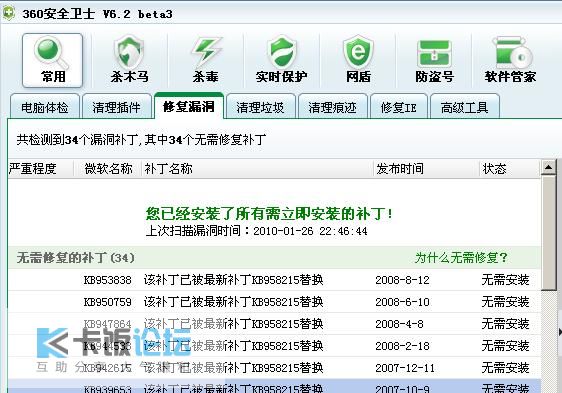Switch to the 清理痕迹 tab

tap(333, 106)
